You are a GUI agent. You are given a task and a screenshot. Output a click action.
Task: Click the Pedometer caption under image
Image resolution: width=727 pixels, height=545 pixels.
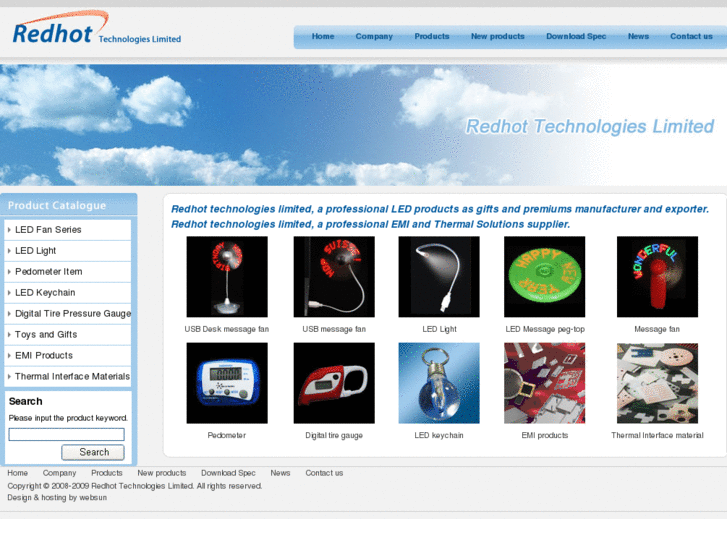pos(227,435)
